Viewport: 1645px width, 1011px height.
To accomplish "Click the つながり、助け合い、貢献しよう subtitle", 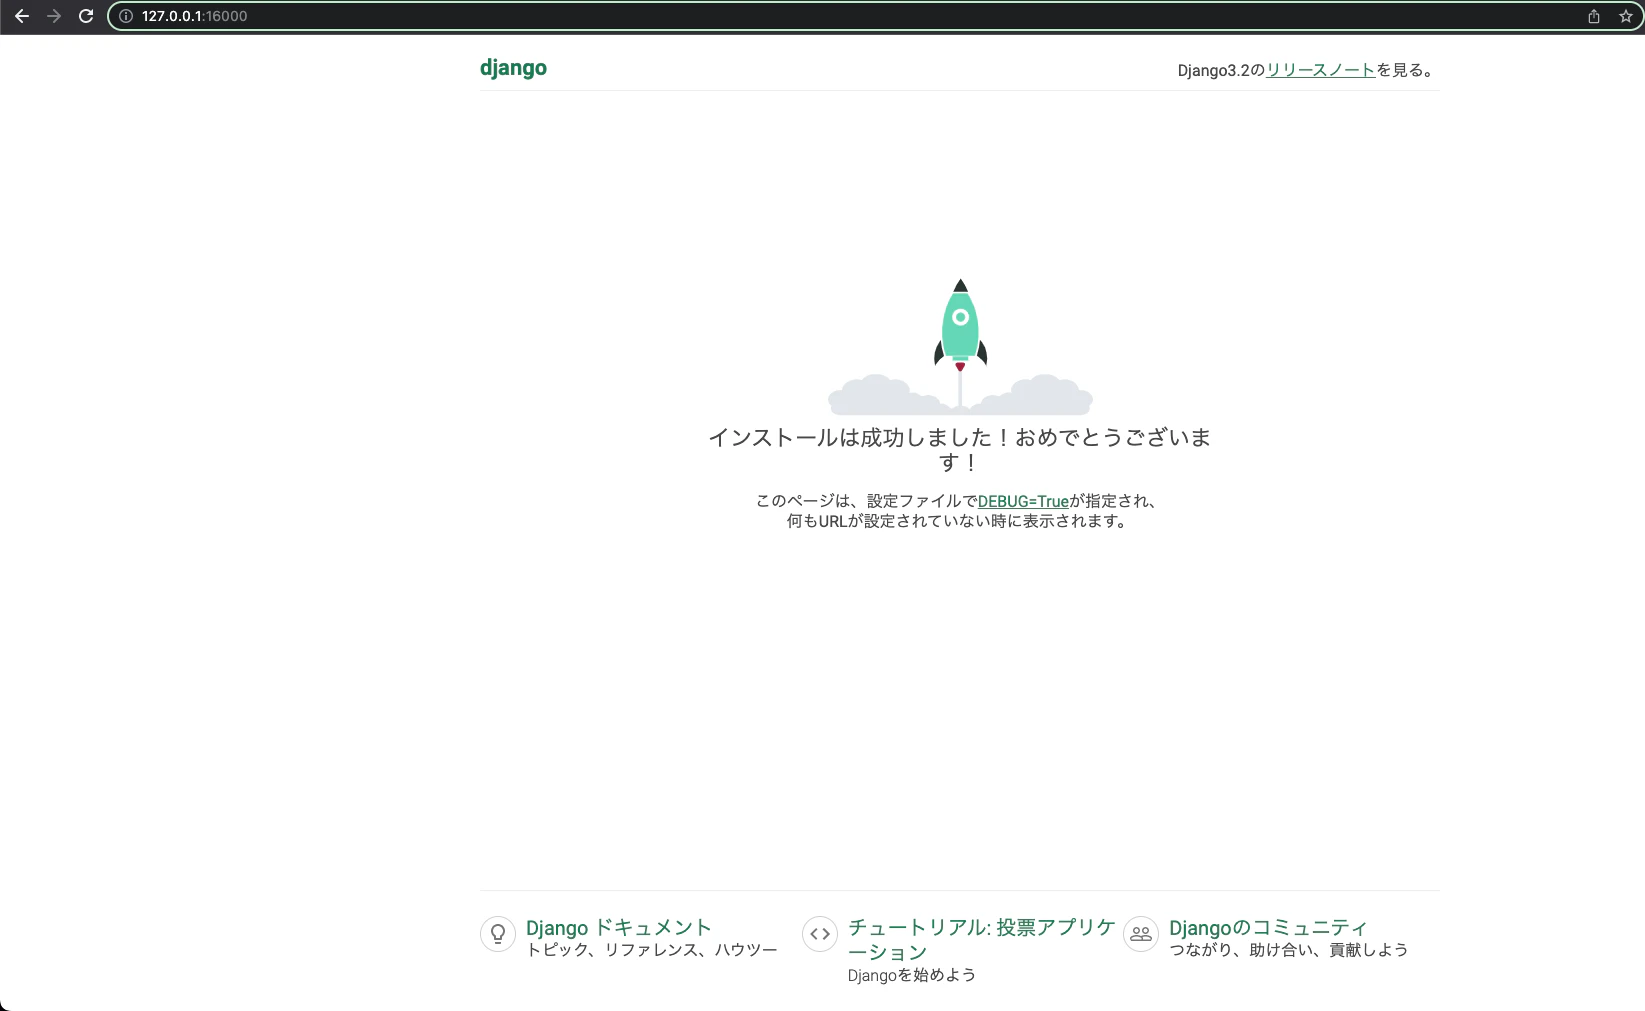I will click(x=1288, y=951).
